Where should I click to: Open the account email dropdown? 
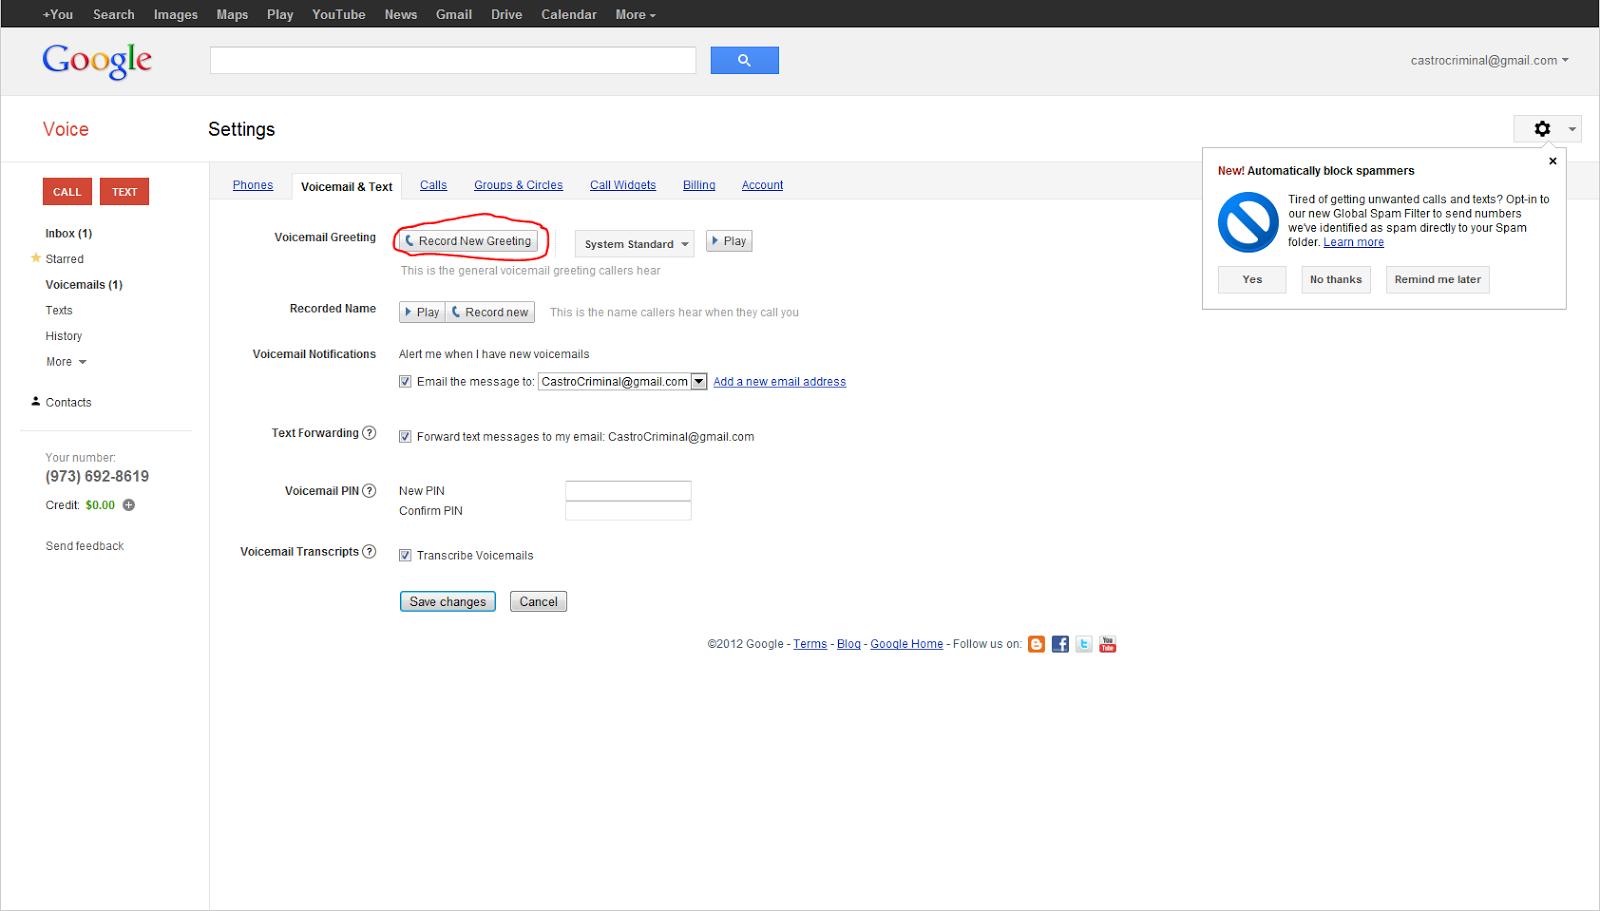point(1489,60)
